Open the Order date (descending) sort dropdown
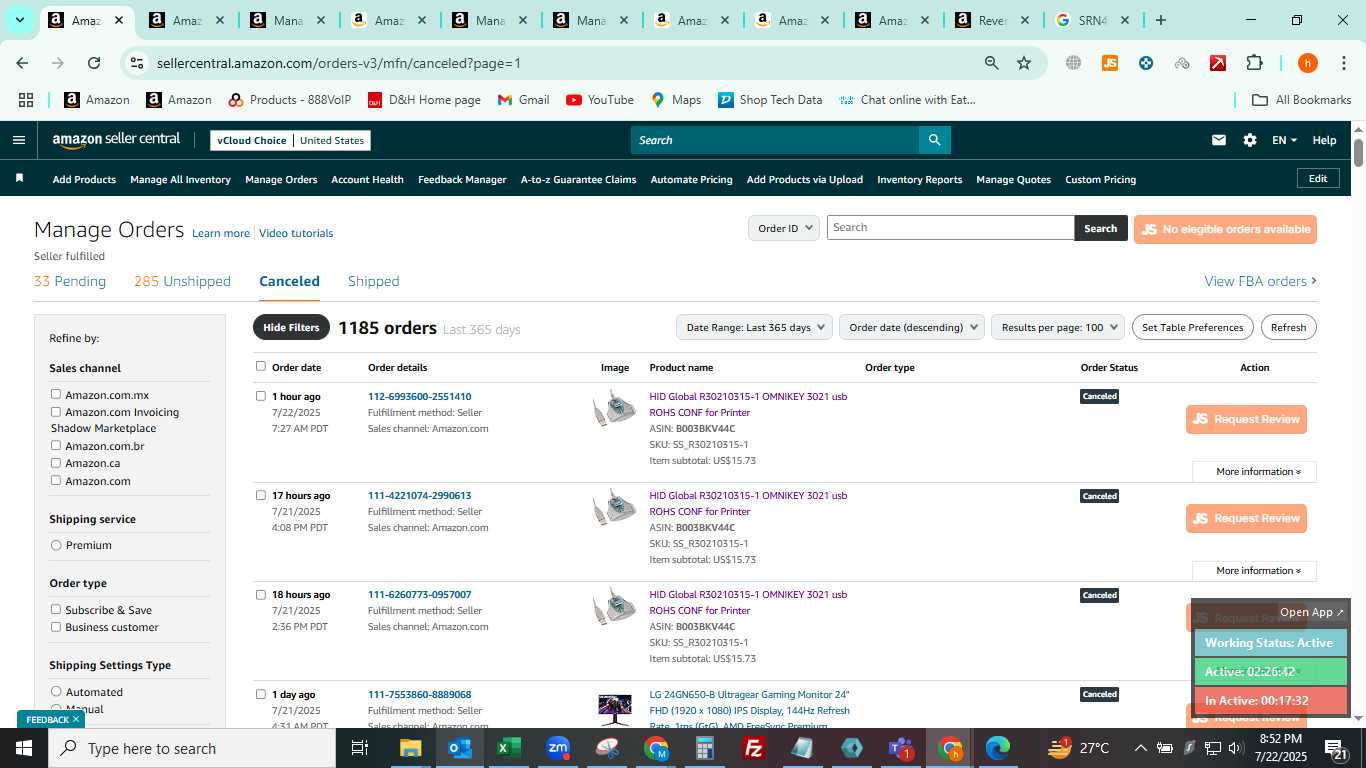The height and width of the screenshot is (768, 1366). (912, 327)
